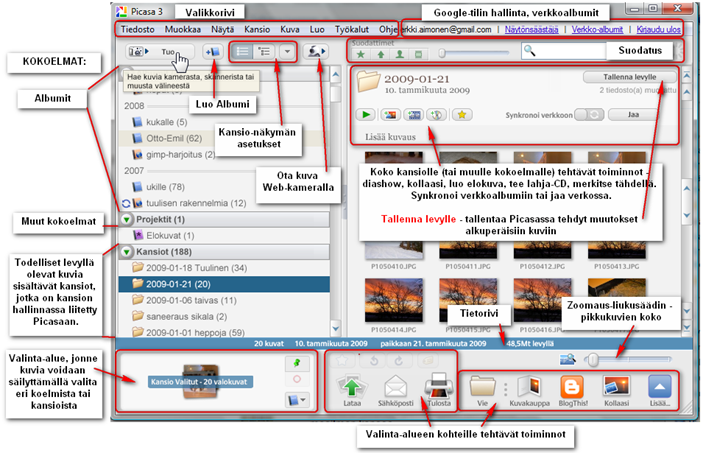This screenshot has width=717, height=453.
Task: Click the Tallenna levylle button
Action: [x=630, y=77]
